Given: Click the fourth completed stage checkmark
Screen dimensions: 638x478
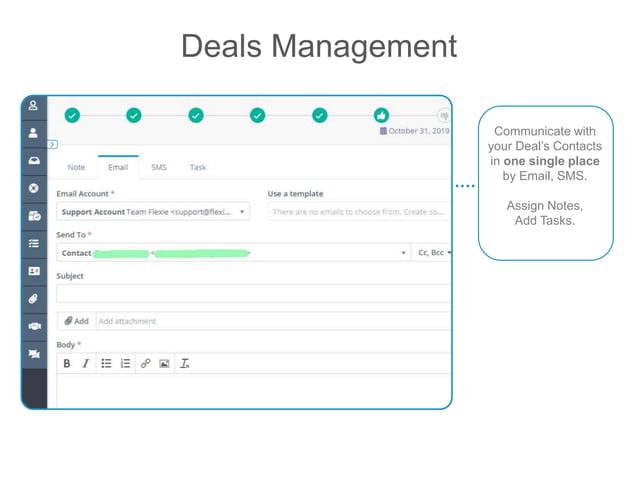Looking at the screenshot, I should pyautogui.click(x=258, y=116).
